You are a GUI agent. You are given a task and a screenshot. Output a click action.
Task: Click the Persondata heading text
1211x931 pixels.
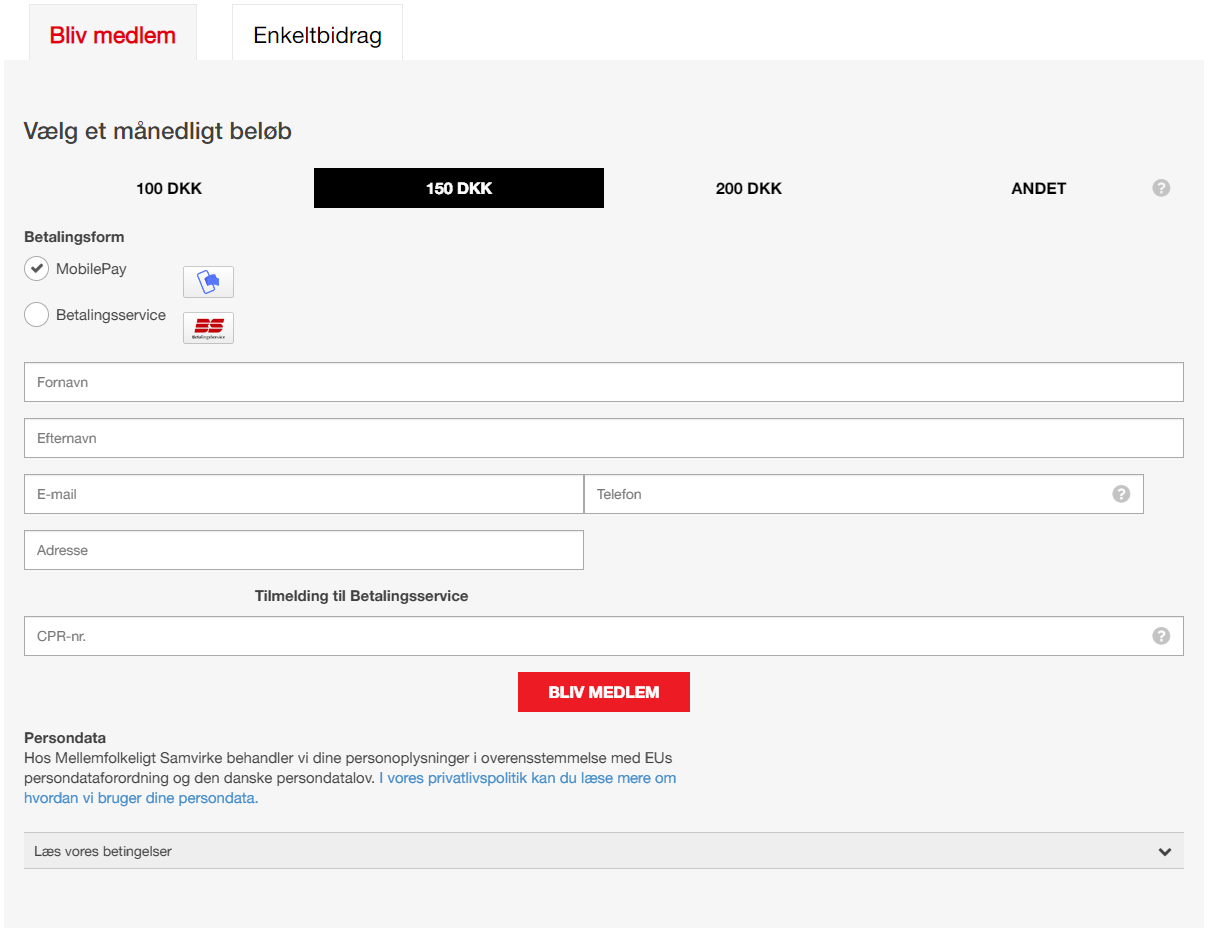coord(65,738)
